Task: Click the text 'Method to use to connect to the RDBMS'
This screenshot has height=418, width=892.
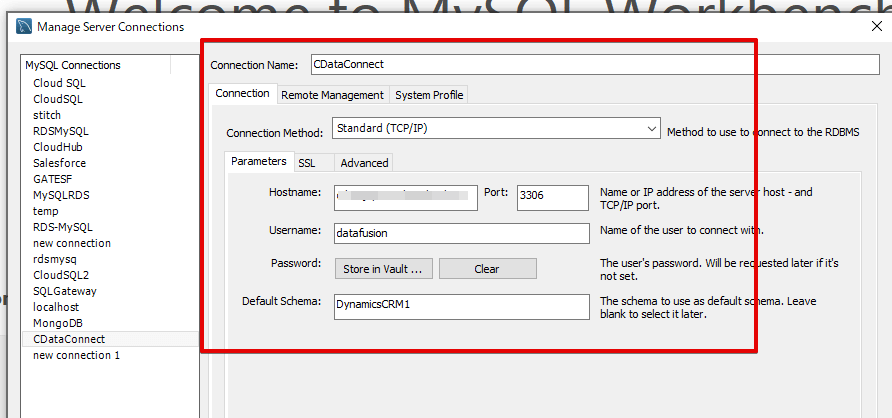Action: 763,132
